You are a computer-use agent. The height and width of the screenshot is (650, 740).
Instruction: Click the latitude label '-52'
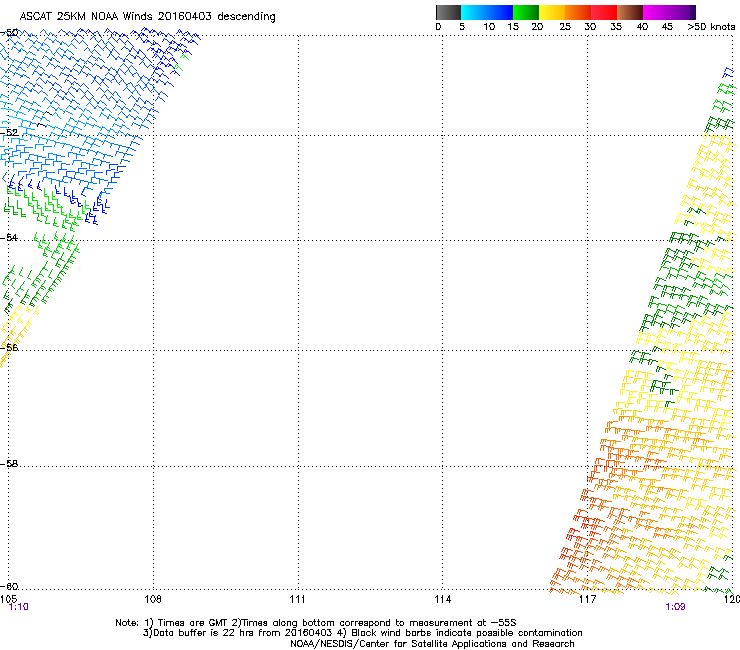[9, 132]
